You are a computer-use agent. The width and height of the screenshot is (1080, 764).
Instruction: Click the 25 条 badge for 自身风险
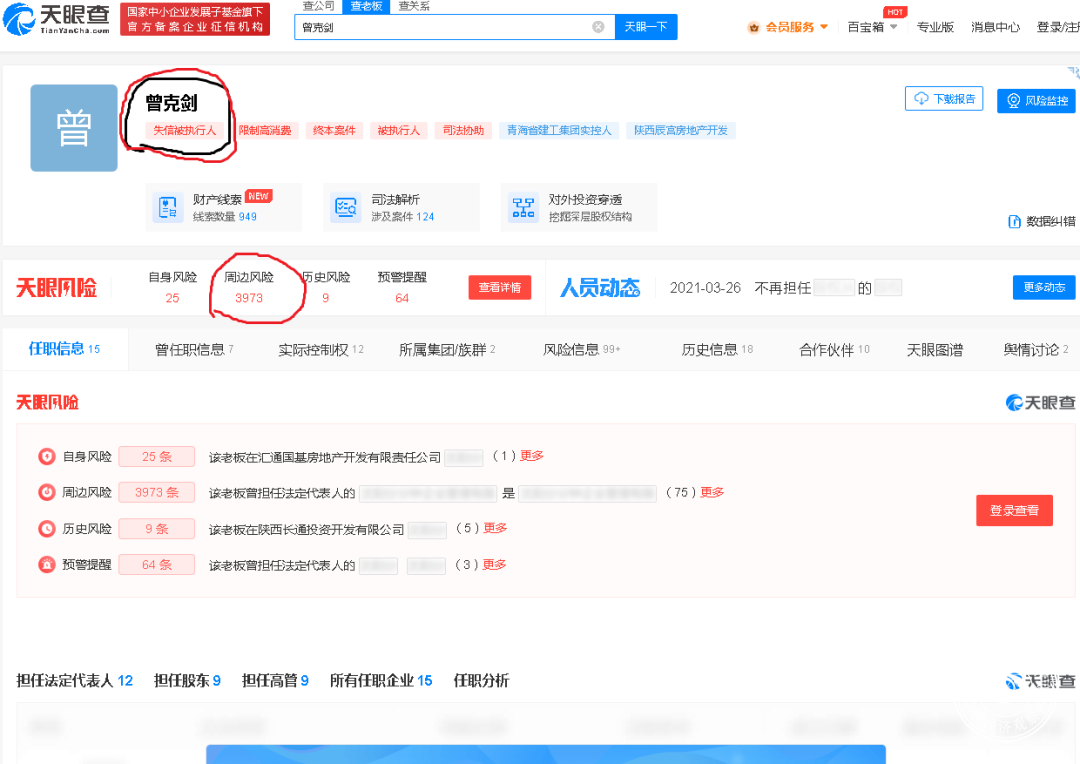(157, 456)
